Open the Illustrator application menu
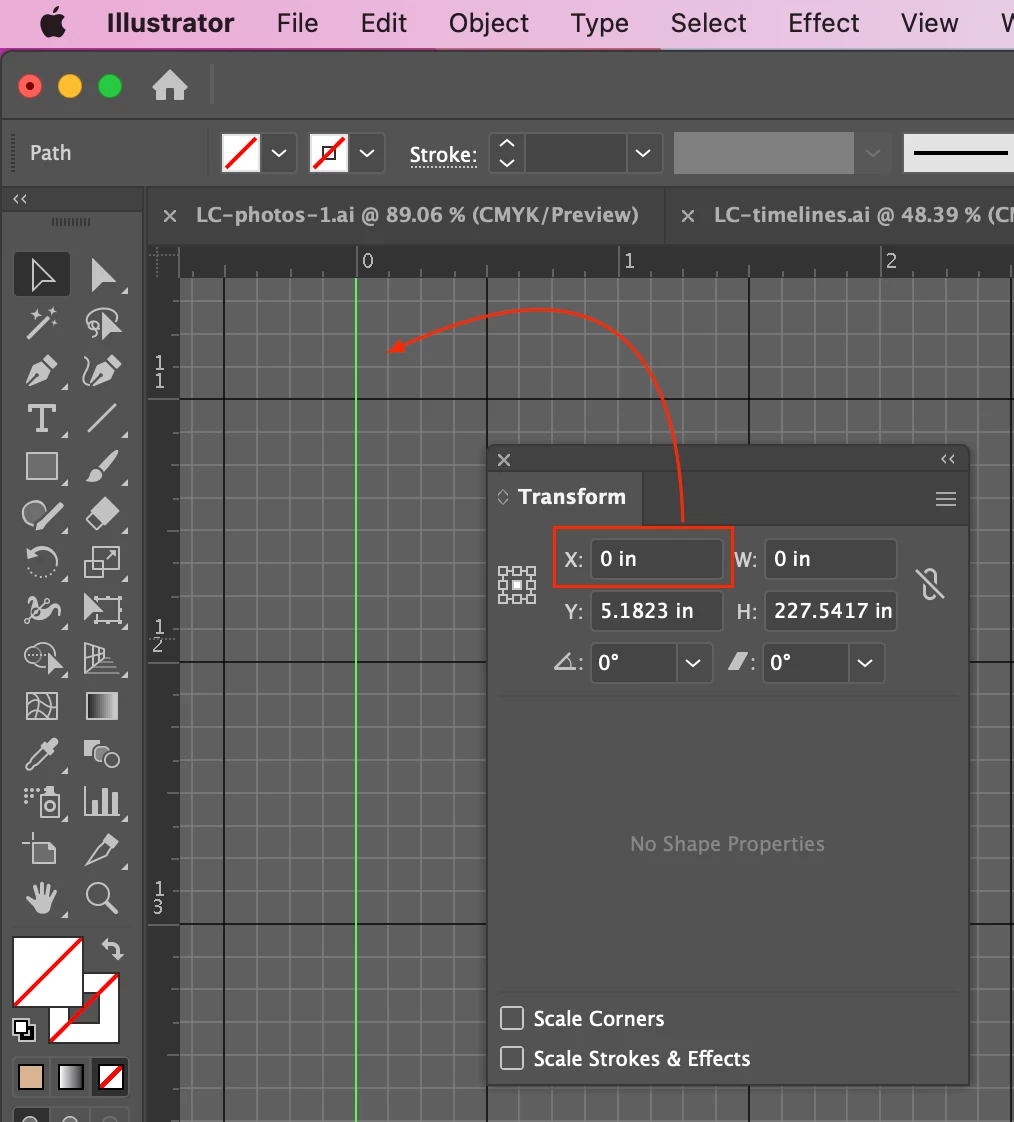This screenshot has height=1122, width=1014. [x=170, y=24]
